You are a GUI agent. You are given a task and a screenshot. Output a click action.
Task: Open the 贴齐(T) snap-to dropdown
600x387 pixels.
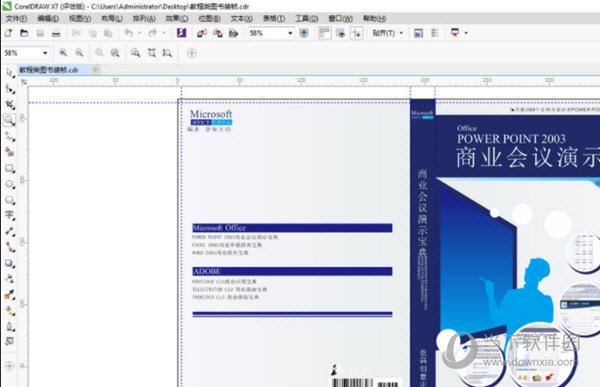tap(387, 33)
